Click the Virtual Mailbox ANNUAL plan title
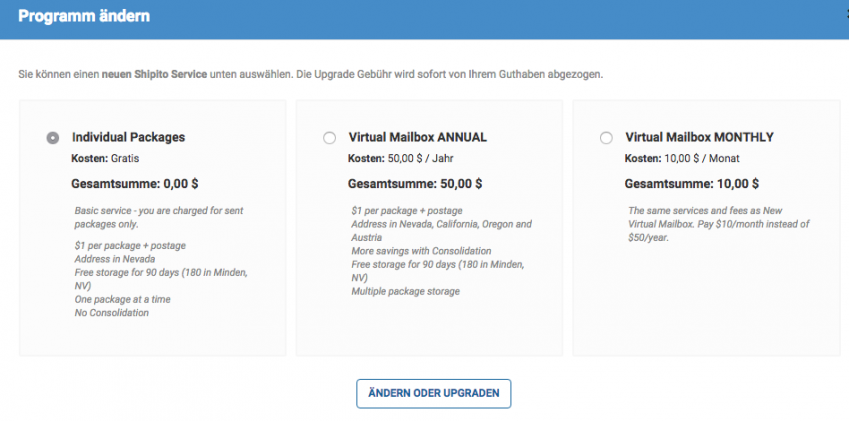 417,137
